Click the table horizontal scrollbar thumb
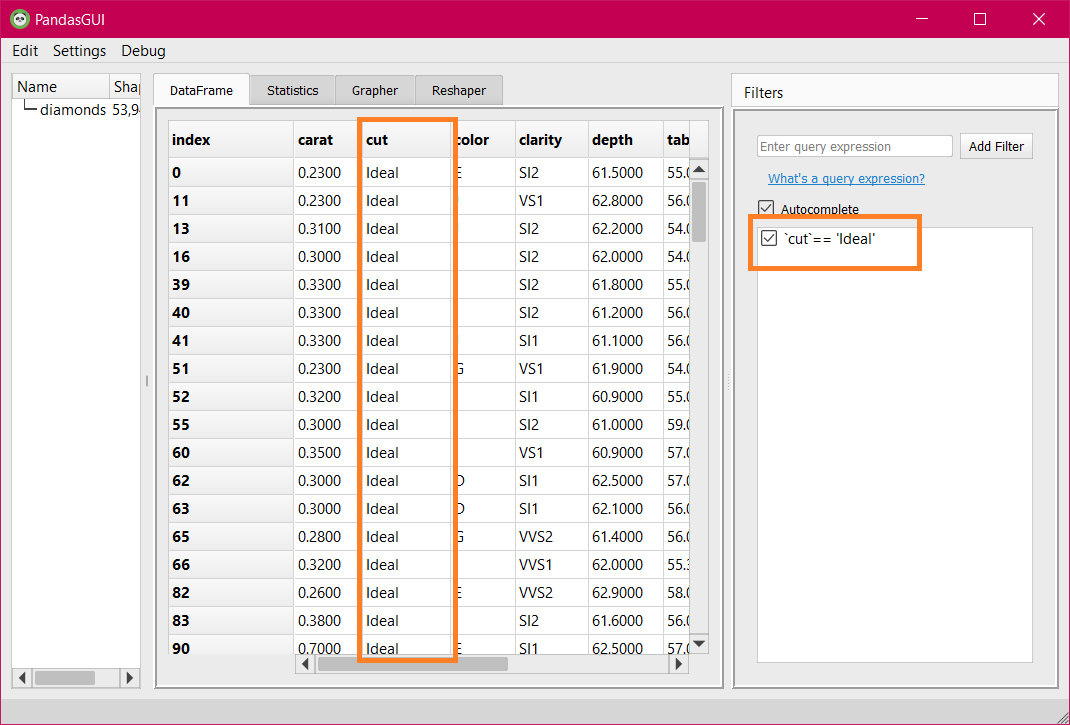1070x725 pixels. [412, 664]
